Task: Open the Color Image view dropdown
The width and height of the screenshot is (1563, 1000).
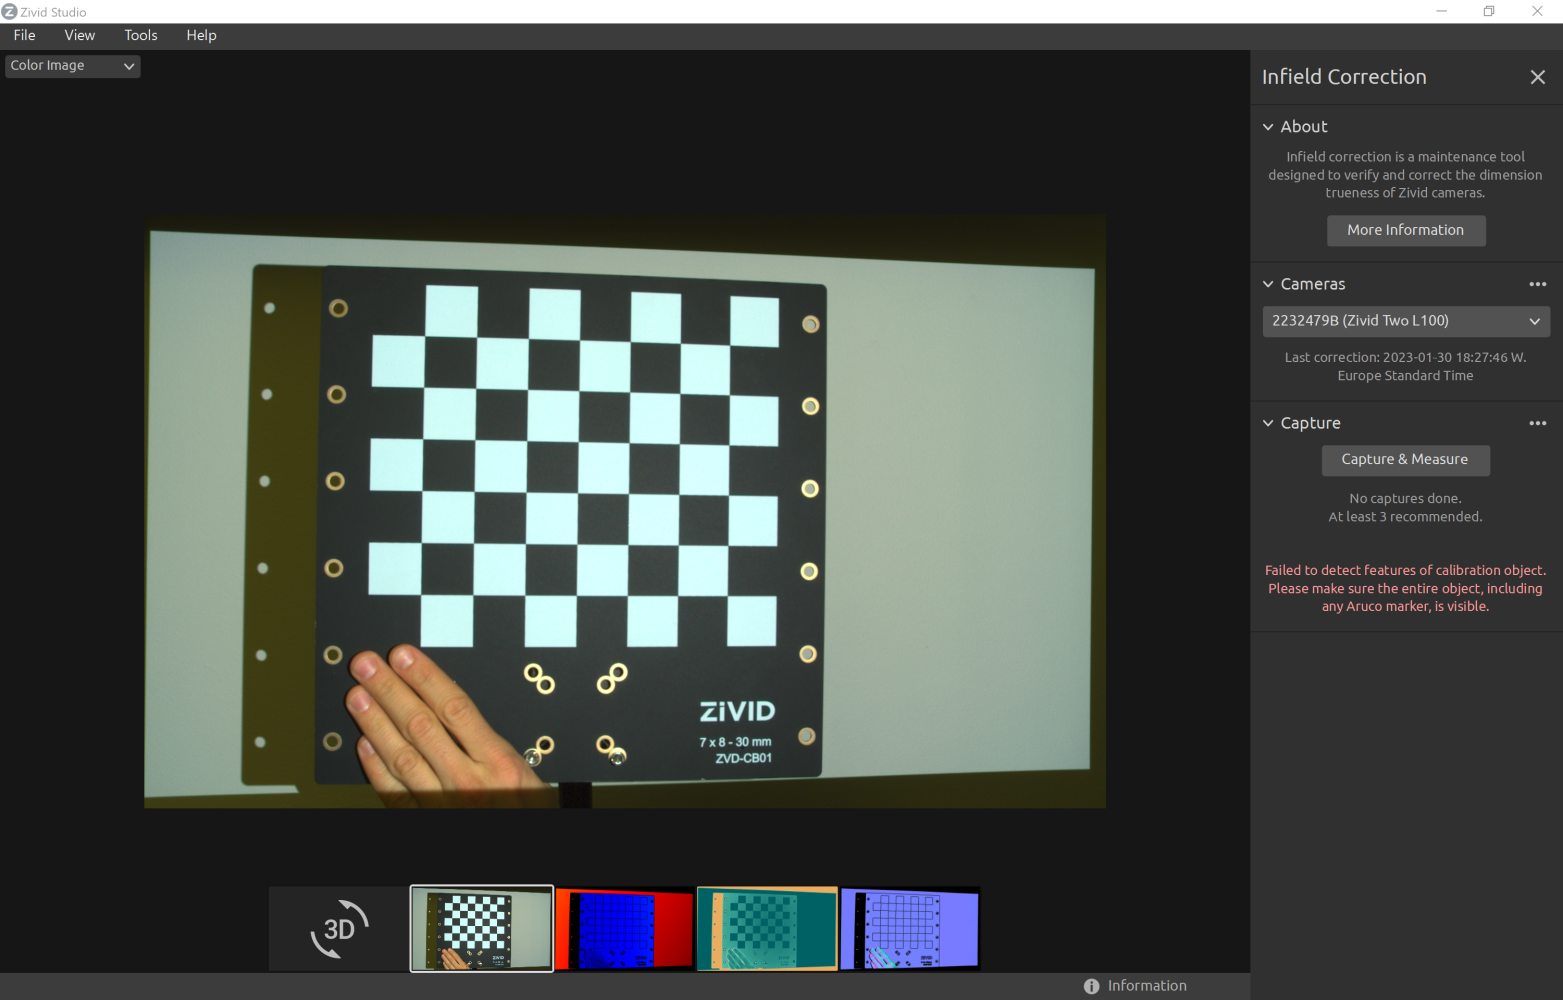Action: pos(72,66)
